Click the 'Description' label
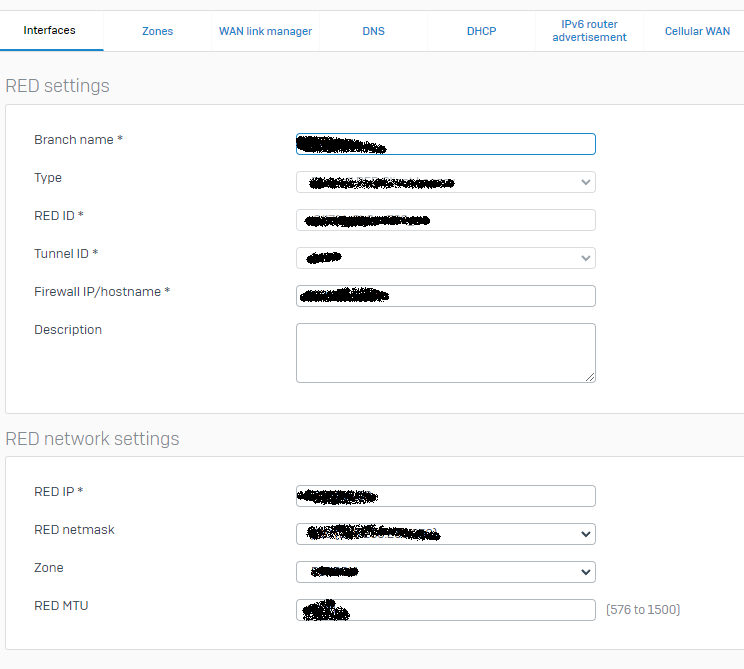 (x=68, y=330)
